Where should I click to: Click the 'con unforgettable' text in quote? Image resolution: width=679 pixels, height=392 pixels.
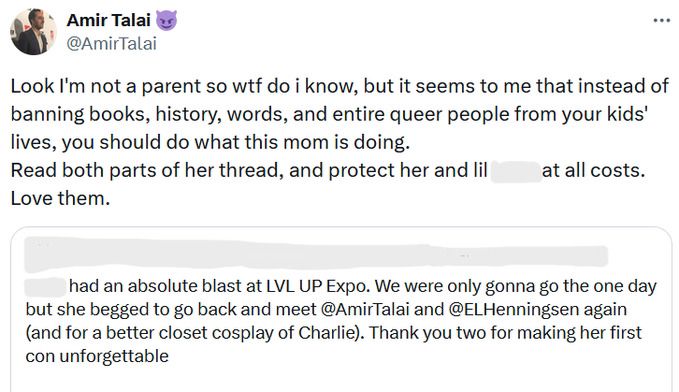pos(97,356)
